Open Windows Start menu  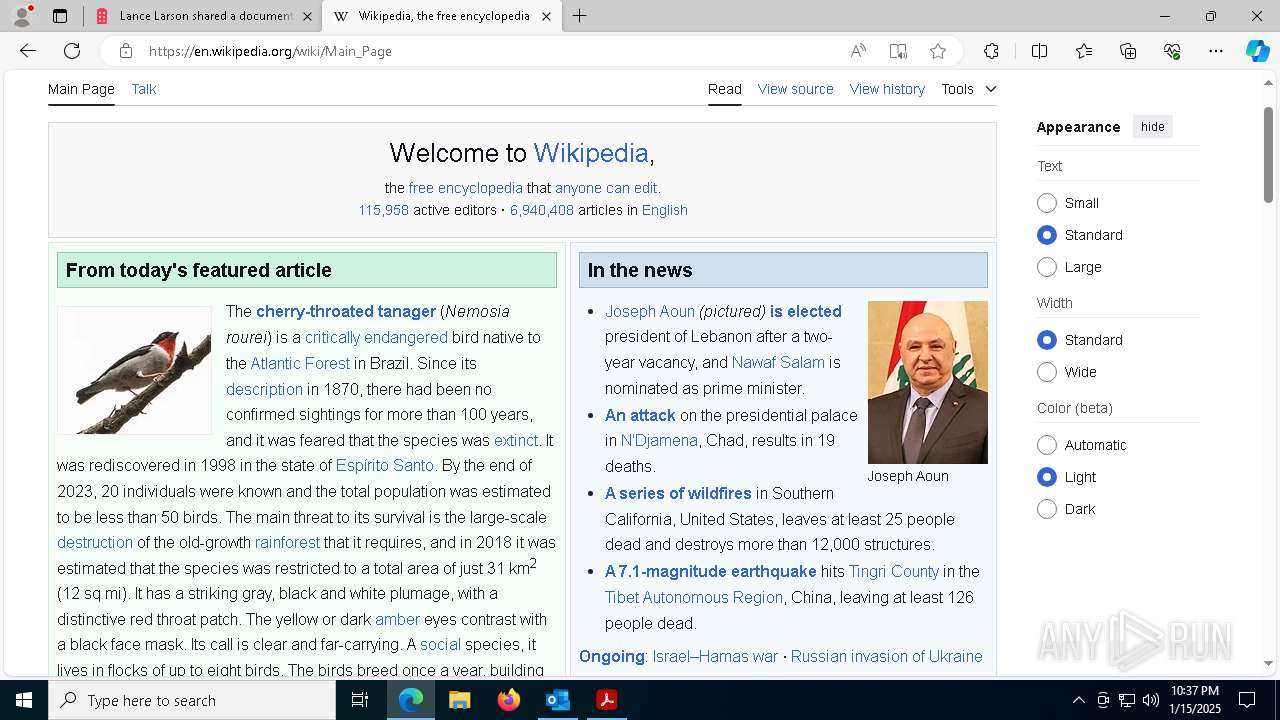[24, 700]
